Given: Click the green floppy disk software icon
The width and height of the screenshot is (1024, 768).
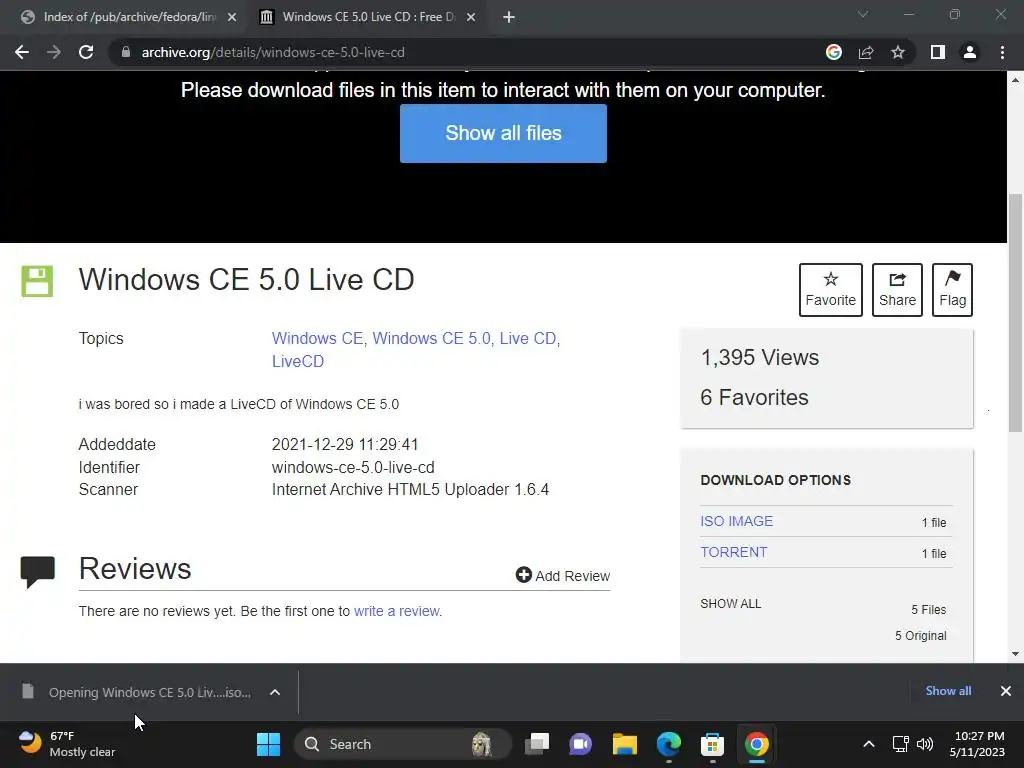Looking at the screenshot, I should (37, 281).
